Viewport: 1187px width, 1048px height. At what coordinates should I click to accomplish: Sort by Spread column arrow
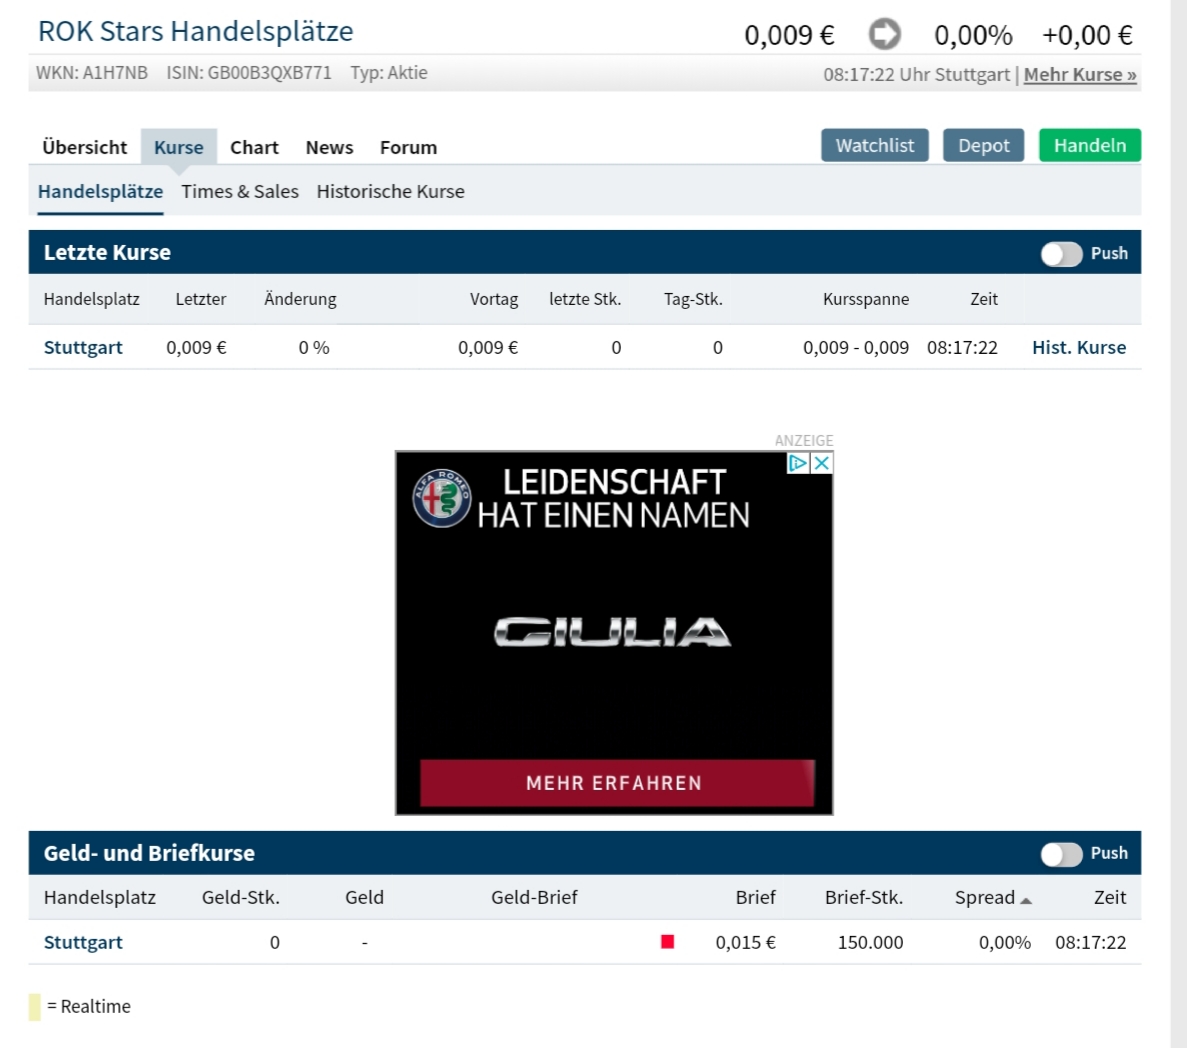1026,900
